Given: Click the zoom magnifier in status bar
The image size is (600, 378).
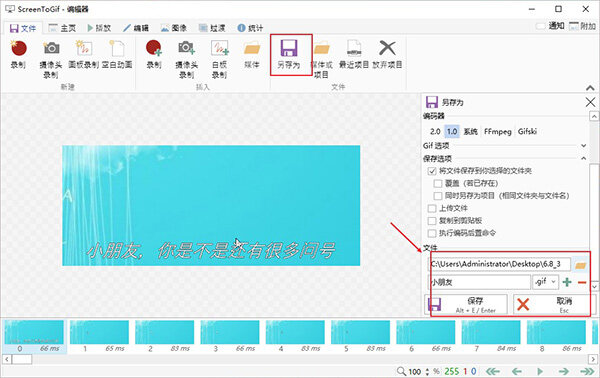Looking at the screenshot, I should [x=401, y=371].
